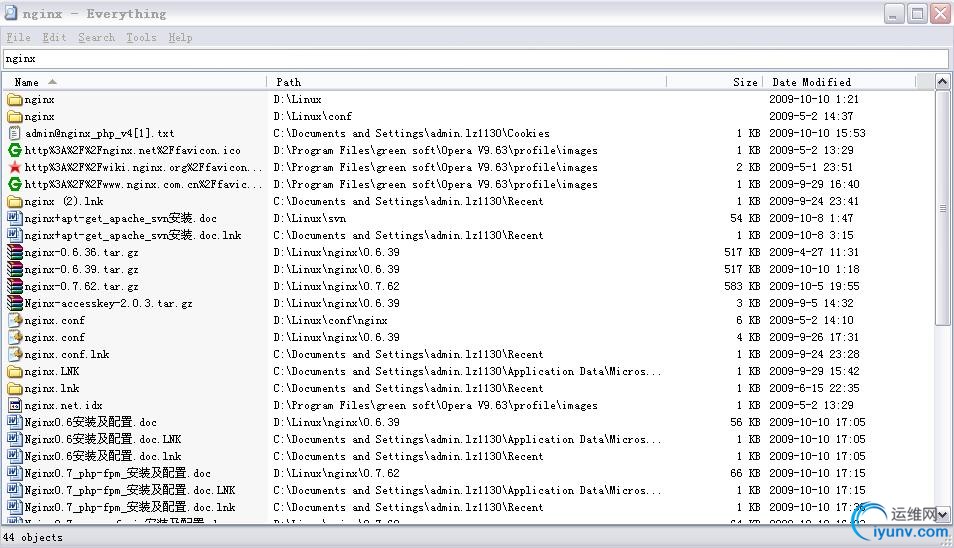This screenshot has width=954, height=548.
Task: Click folder icon of nginx (2).lnk
Action: tap(15, 201)
